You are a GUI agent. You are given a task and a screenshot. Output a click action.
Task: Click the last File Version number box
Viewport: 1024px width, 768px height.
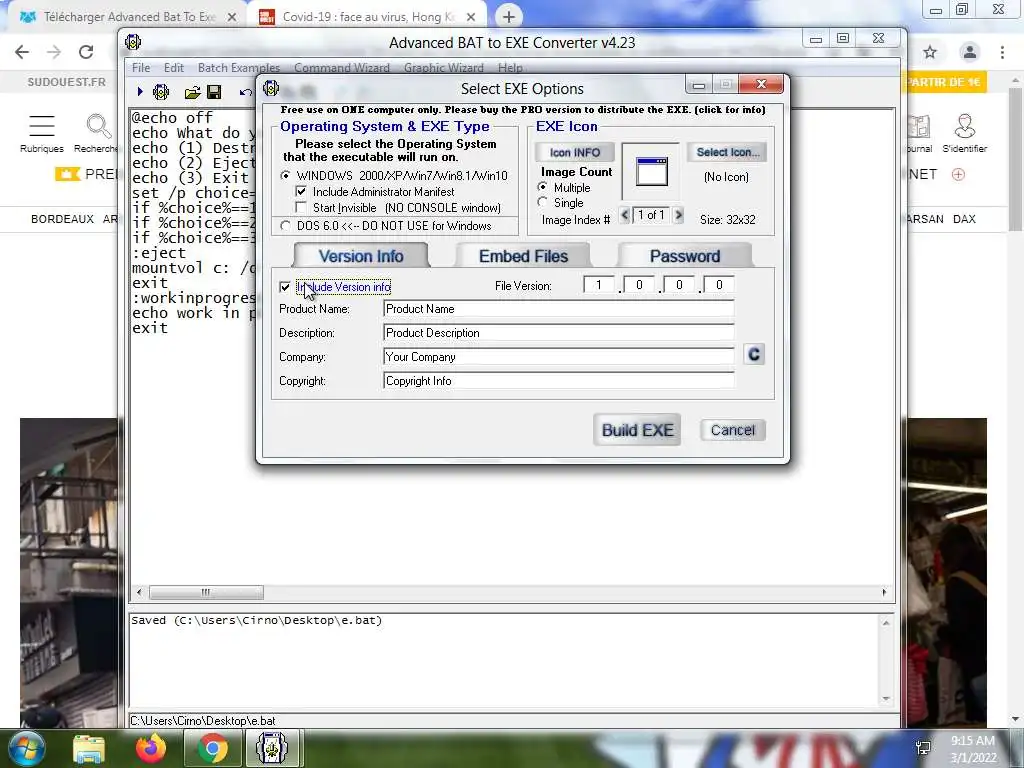(719, 285)
